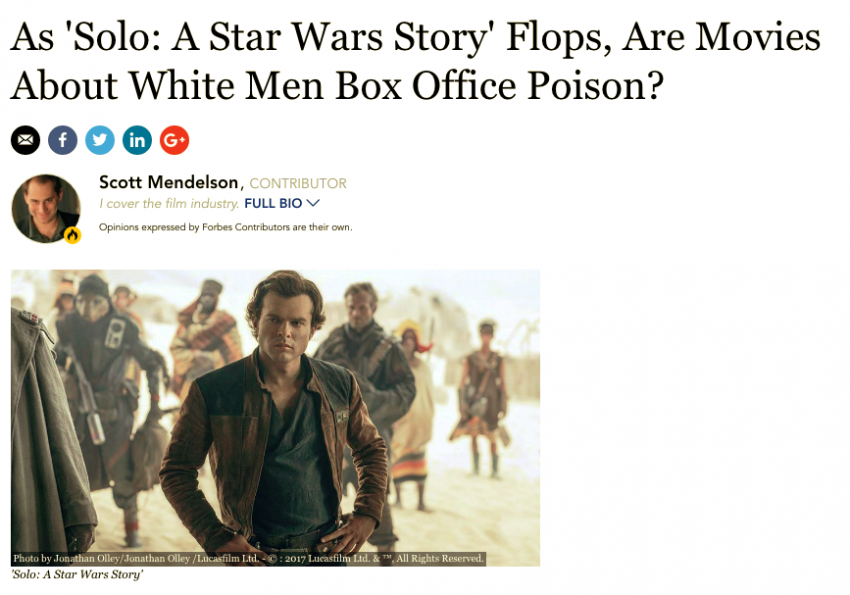This screenshot has height=595, width=850.
Task: Share the article via the email envelope icon
Action: pyautogui.click(x=25, y=140)
